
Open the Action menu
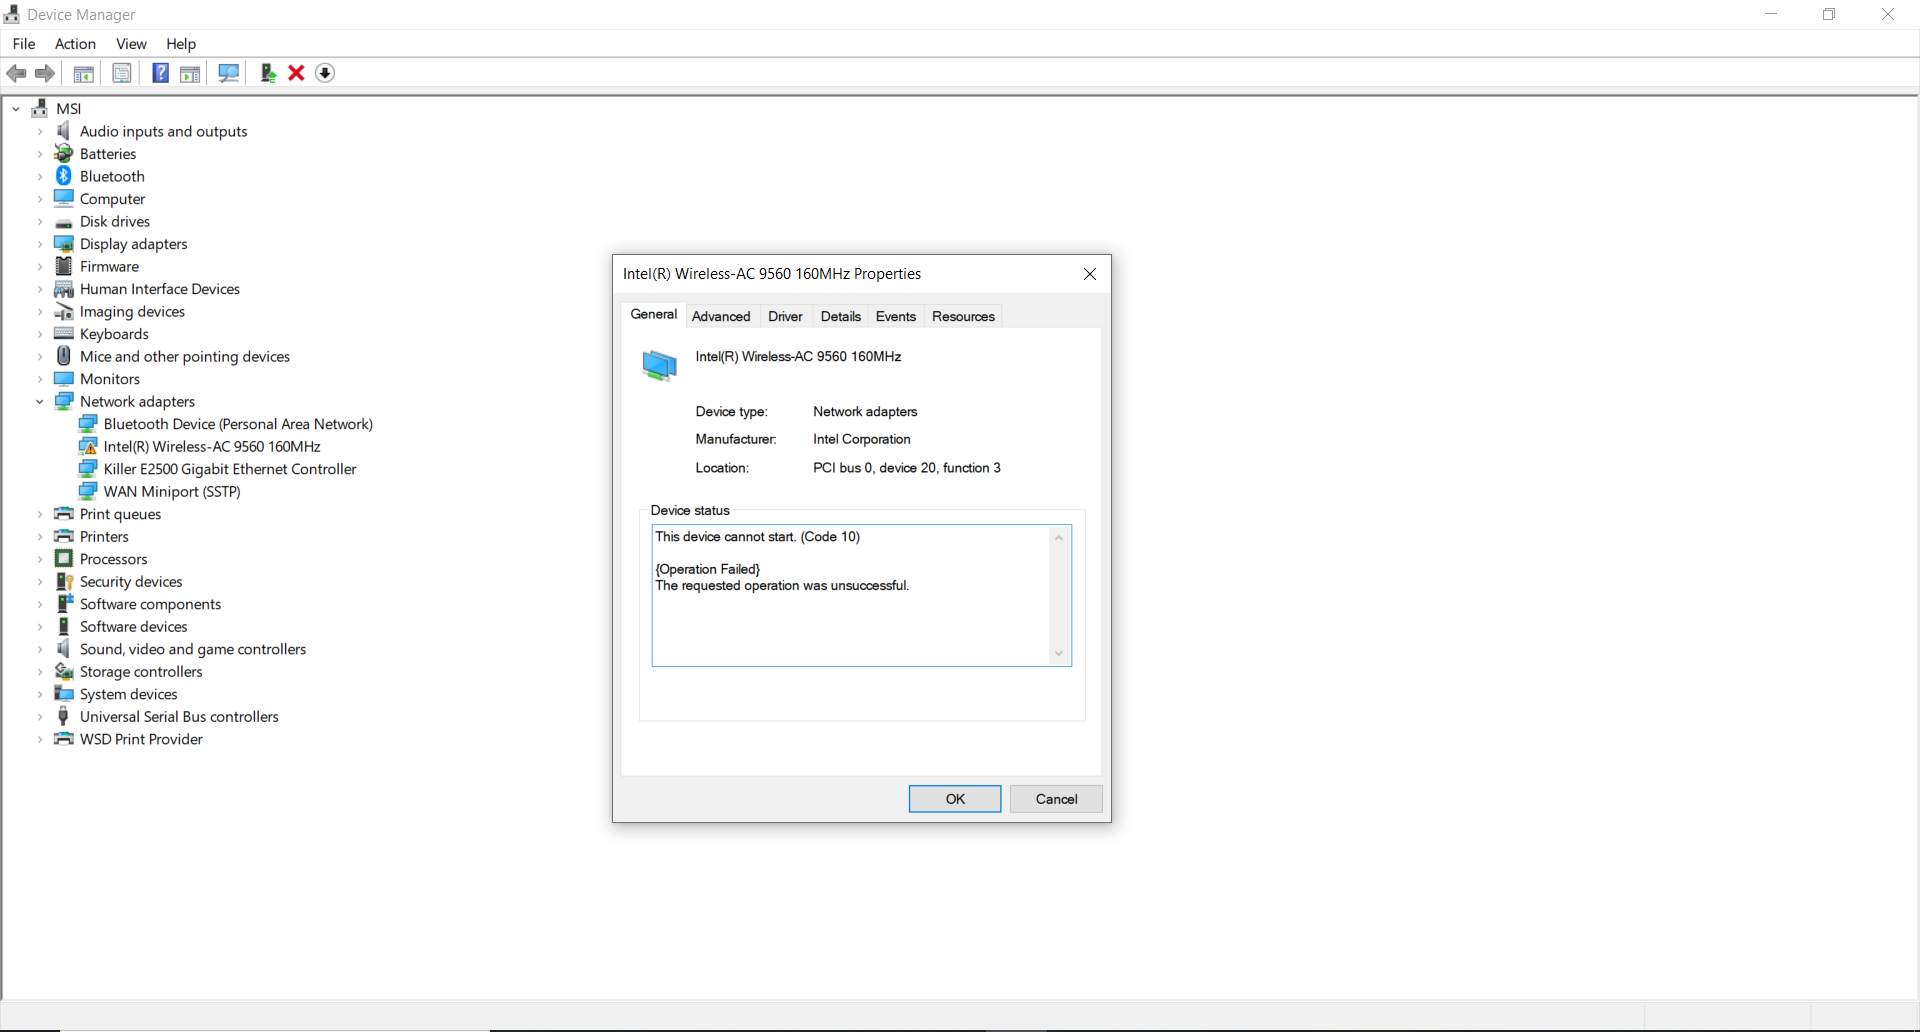pyautogui.click(x=75, y=44)
